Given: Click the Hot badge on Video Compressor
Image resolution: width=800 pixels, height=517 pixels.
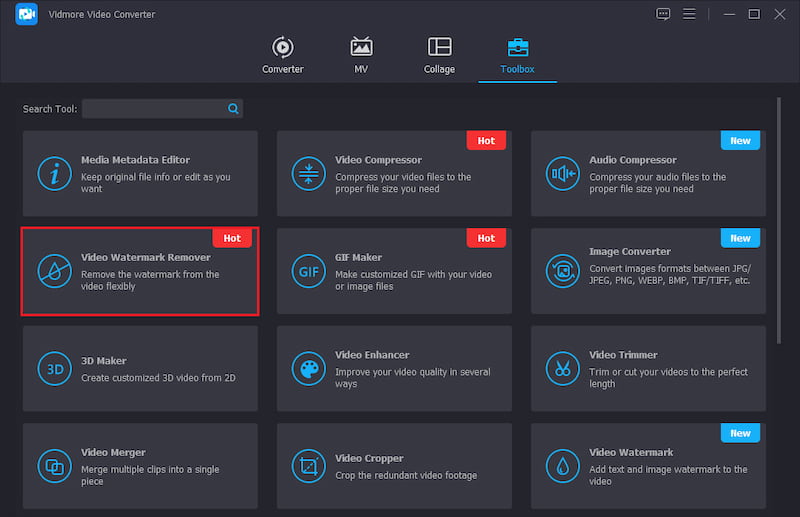Looking at the screenshot, I should [486, 140].
